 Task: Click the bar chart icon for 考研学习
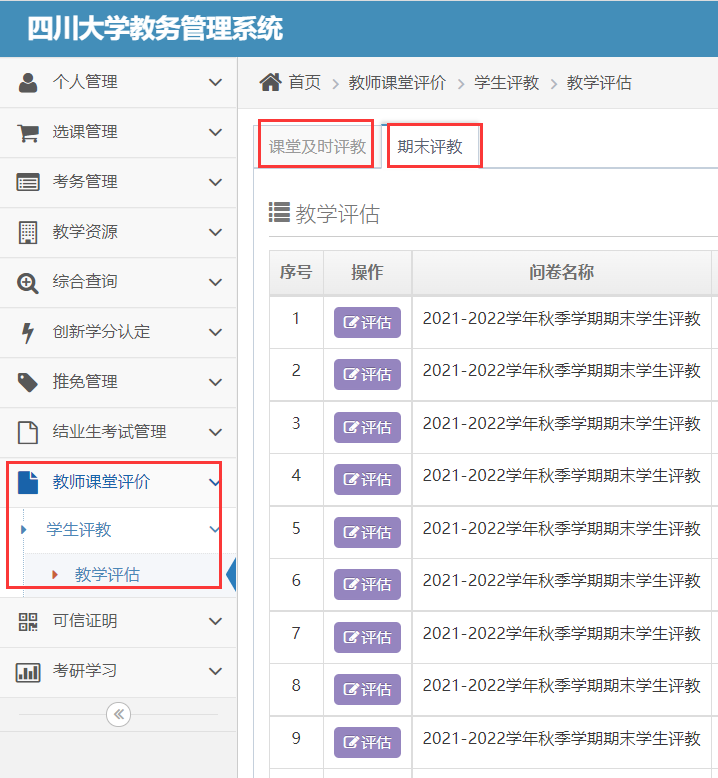28,671
